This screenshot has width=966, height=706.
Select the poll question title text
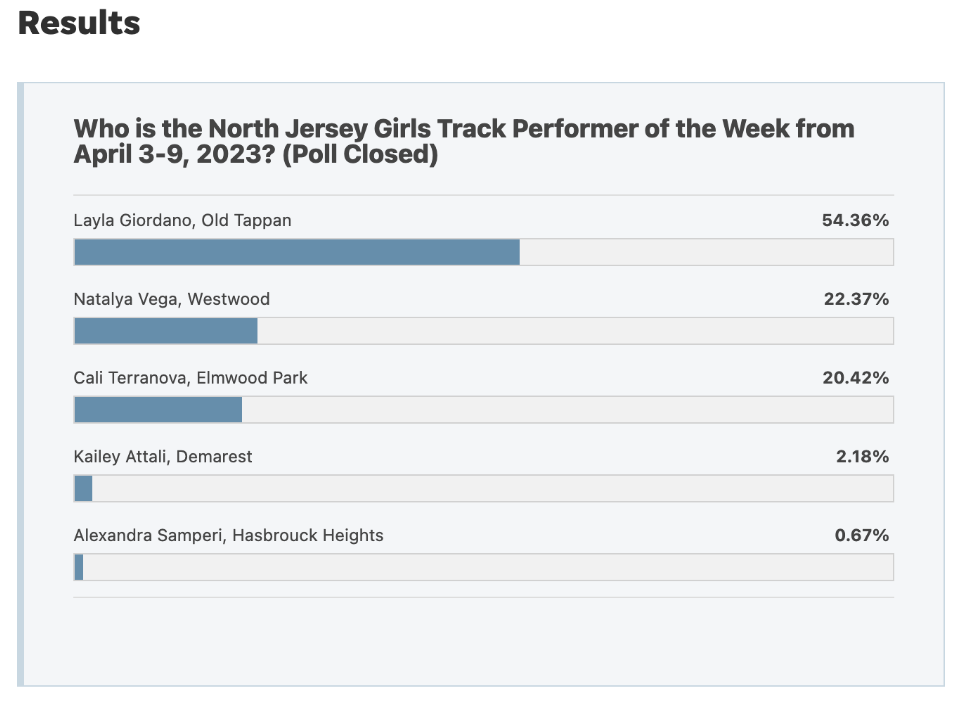click(464, 141)
